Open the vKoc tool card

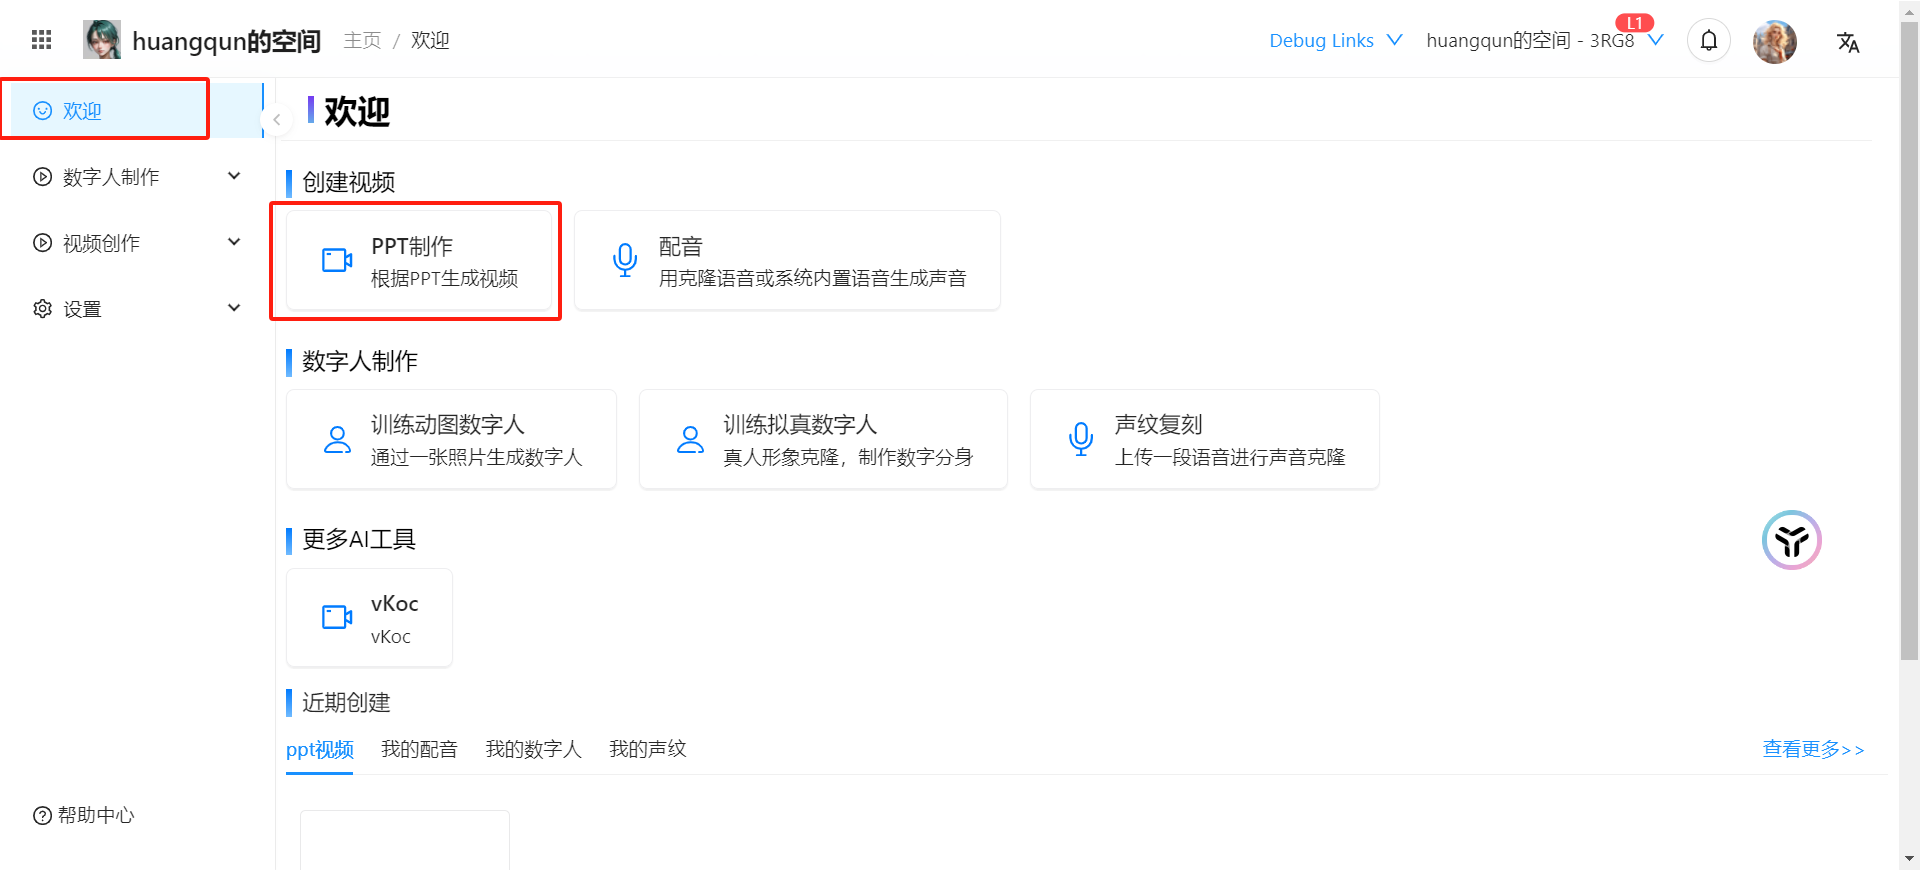pyautogui.click(x=369, y=618)
